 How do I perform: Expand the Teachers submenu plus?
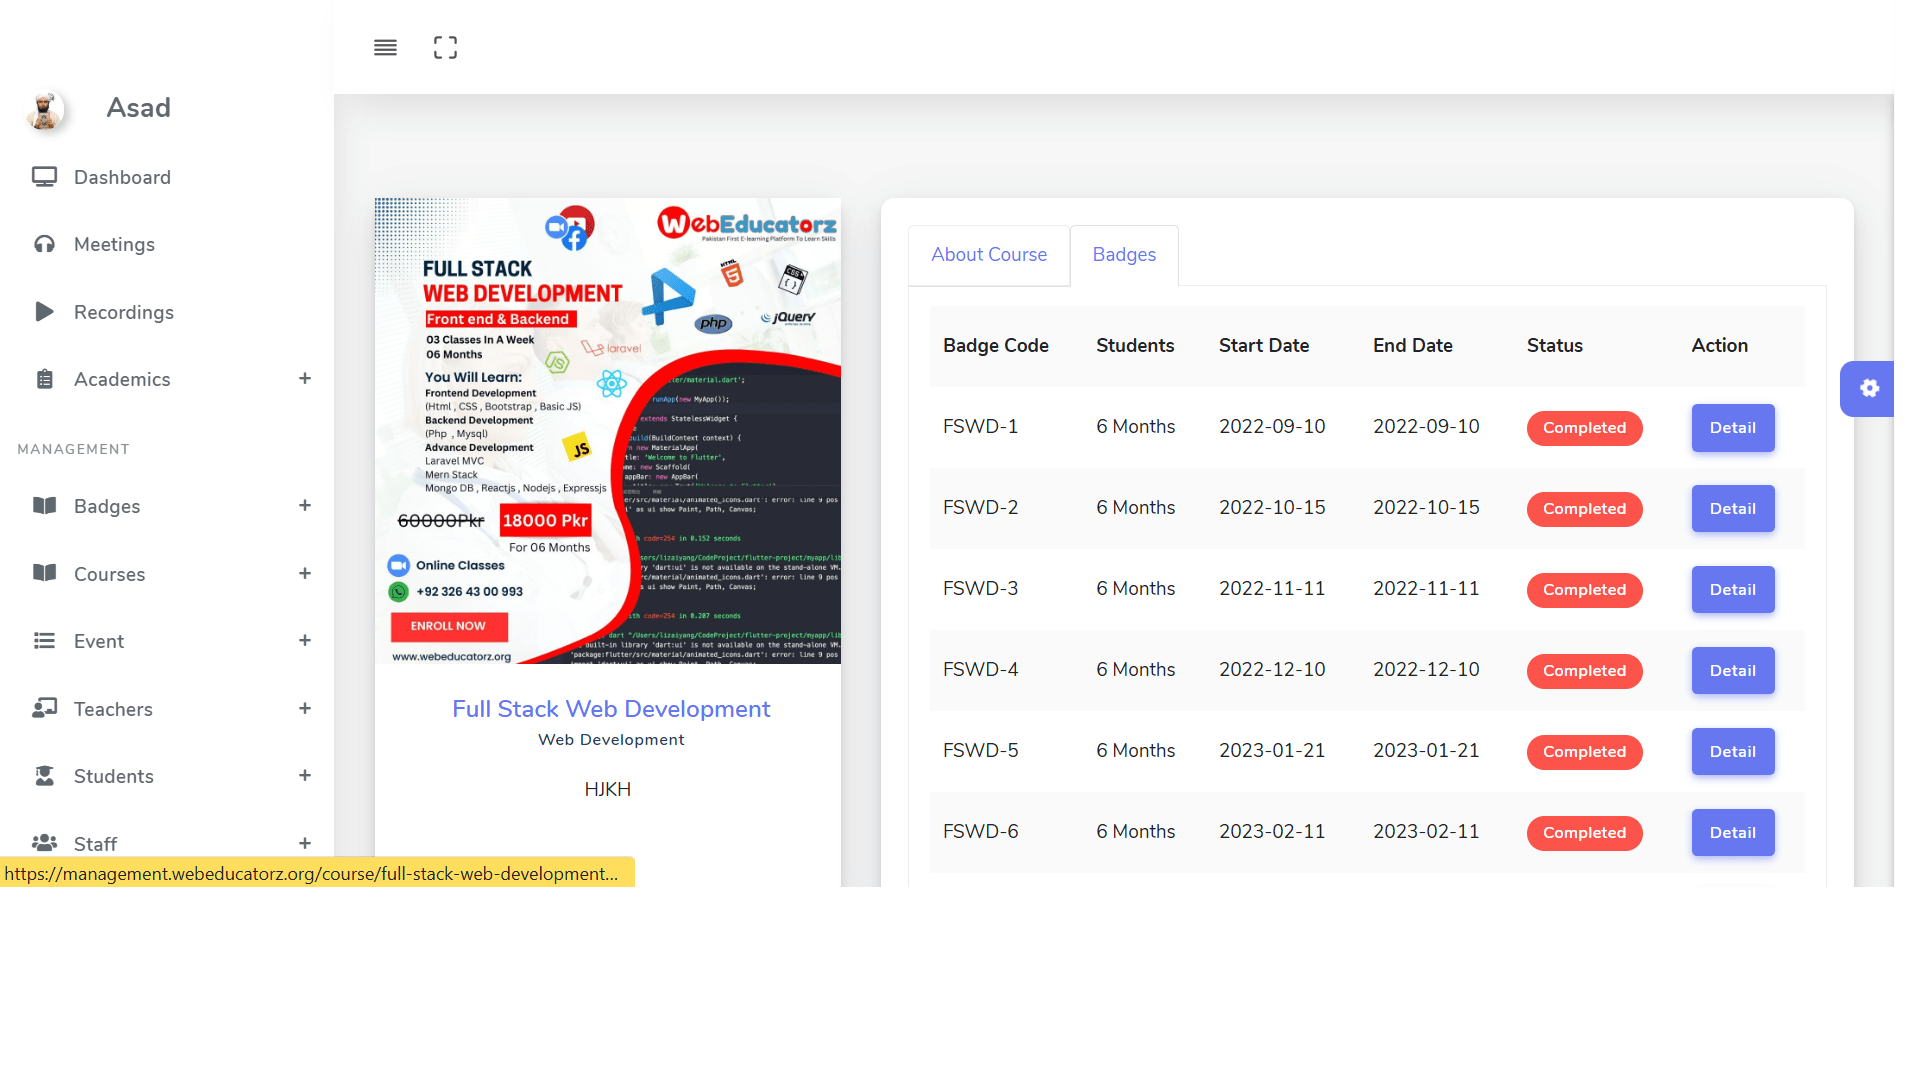pos(305,708)
